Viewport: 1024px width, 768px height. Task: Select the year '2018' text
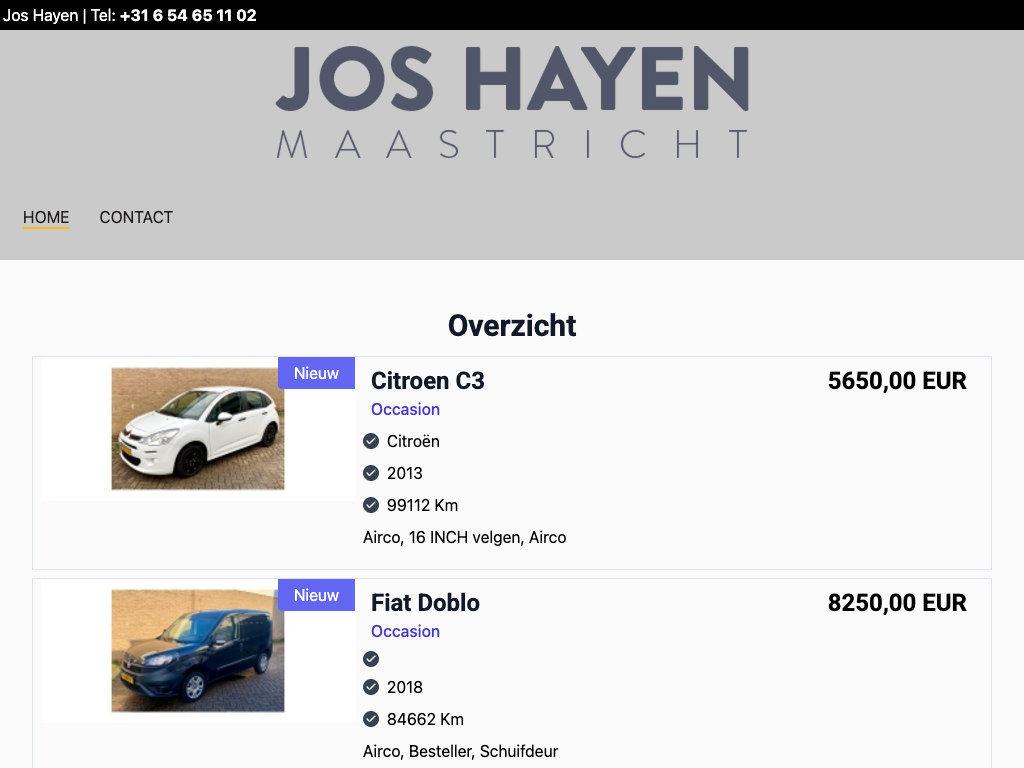405,687
